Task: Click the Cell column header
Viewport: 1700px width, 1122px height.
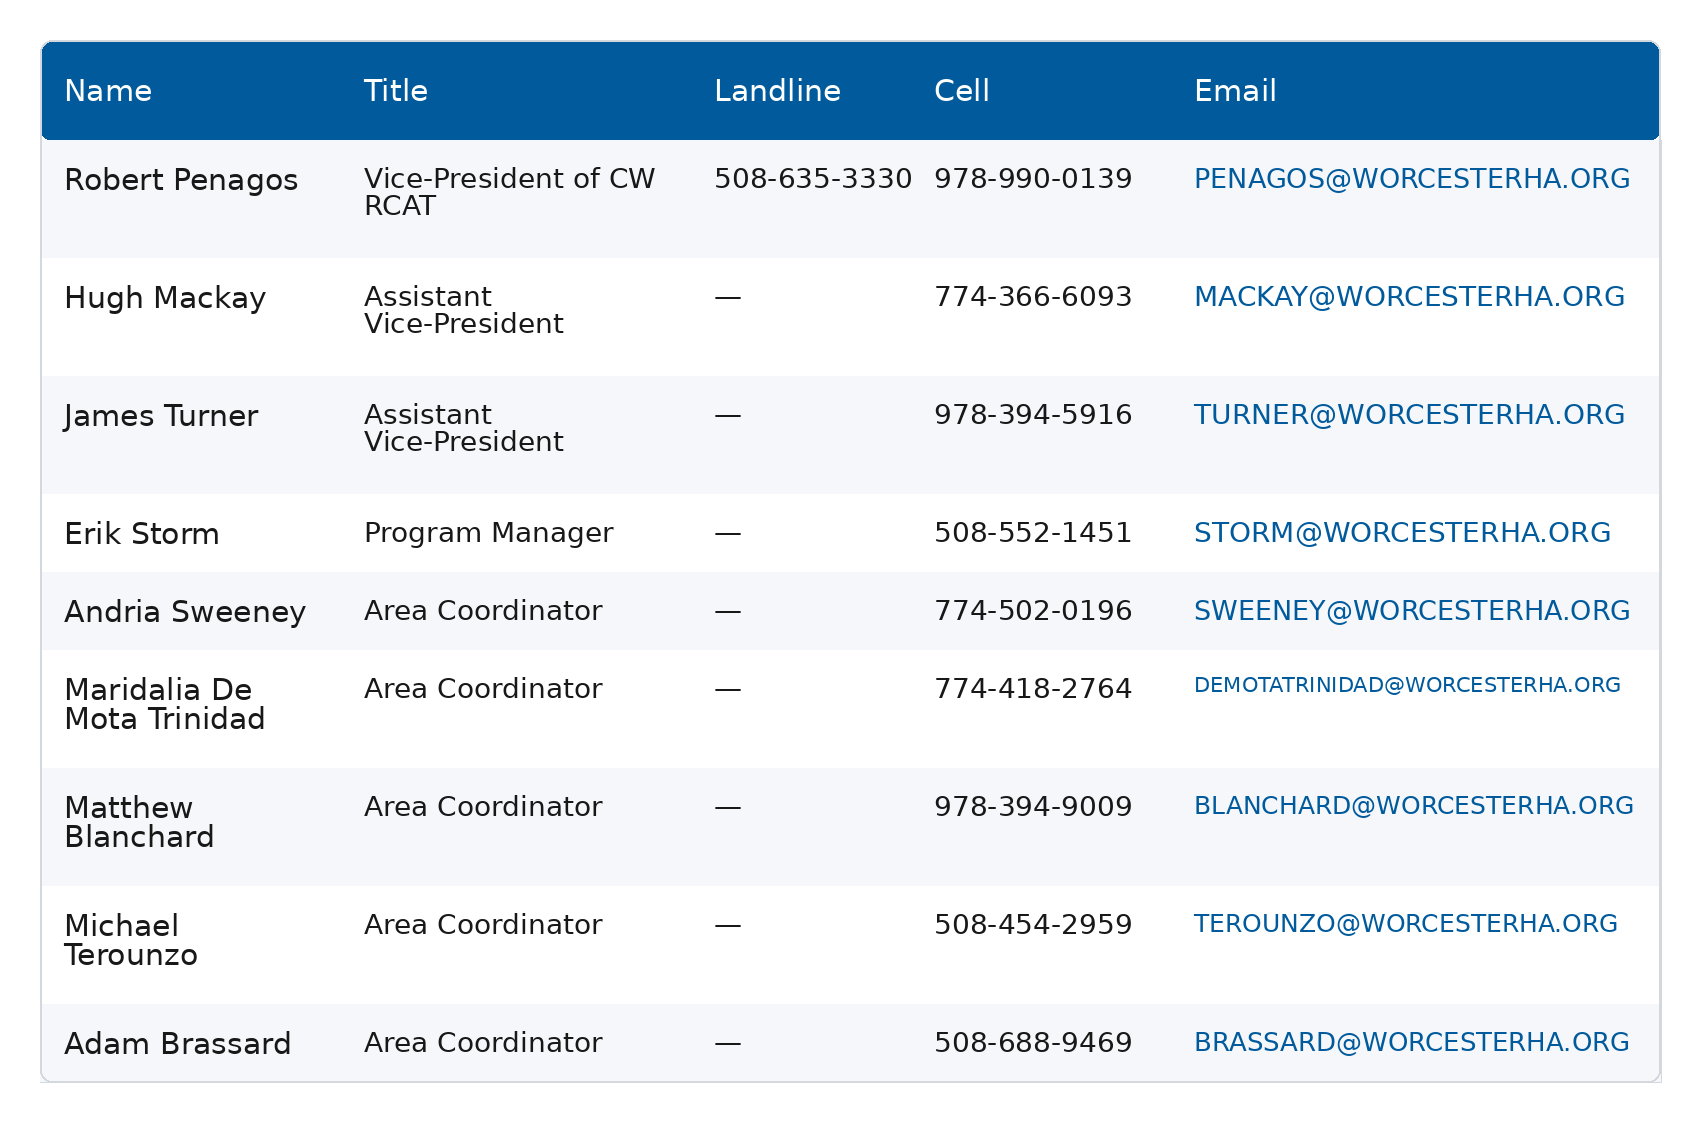Action: (x=961, y=91)
